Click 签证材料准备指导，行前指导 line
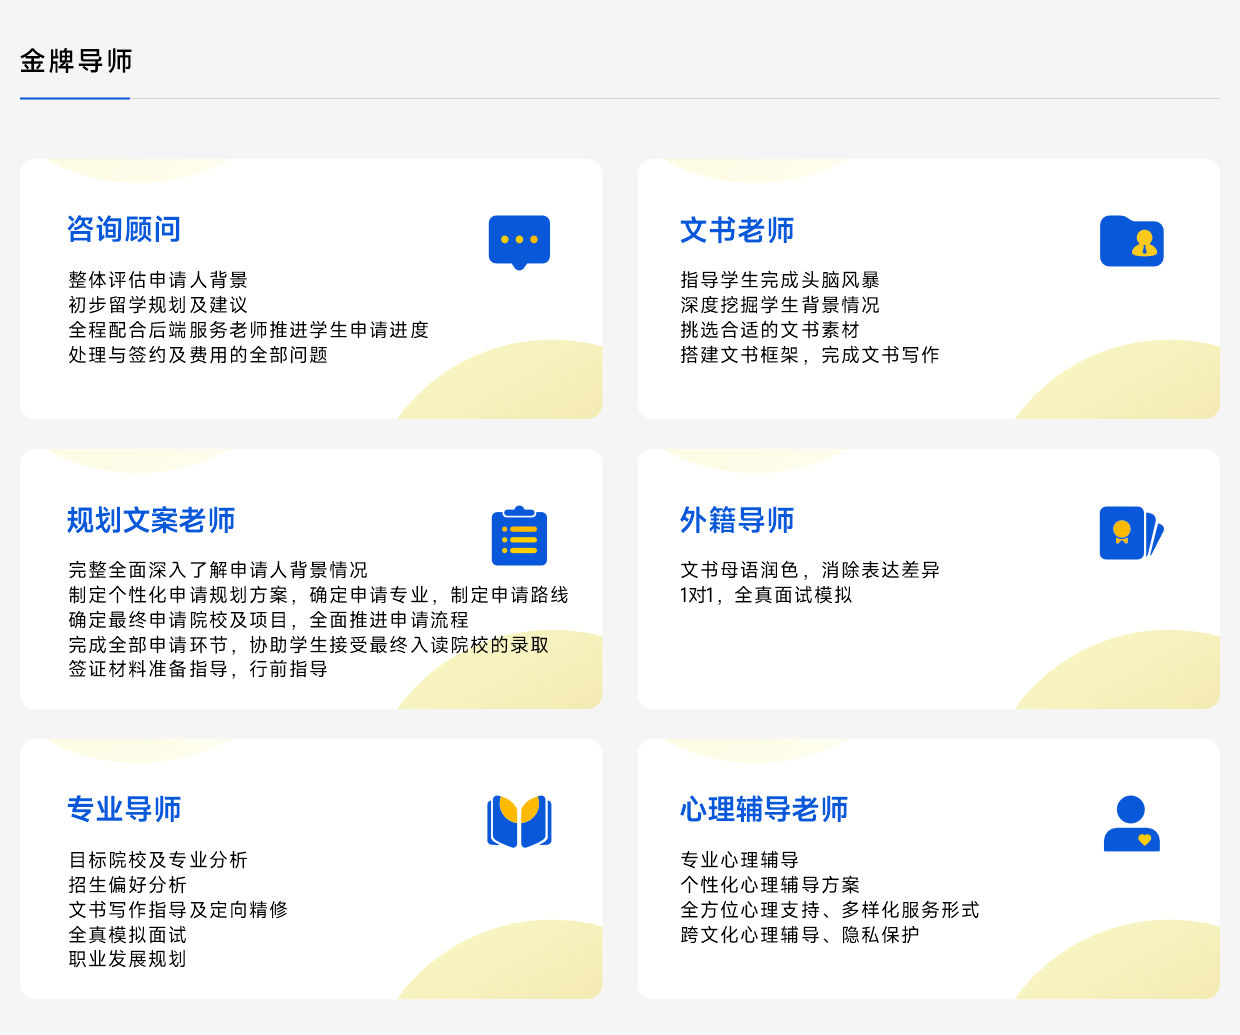The image size is (1240, 1035). coord(198,669)
